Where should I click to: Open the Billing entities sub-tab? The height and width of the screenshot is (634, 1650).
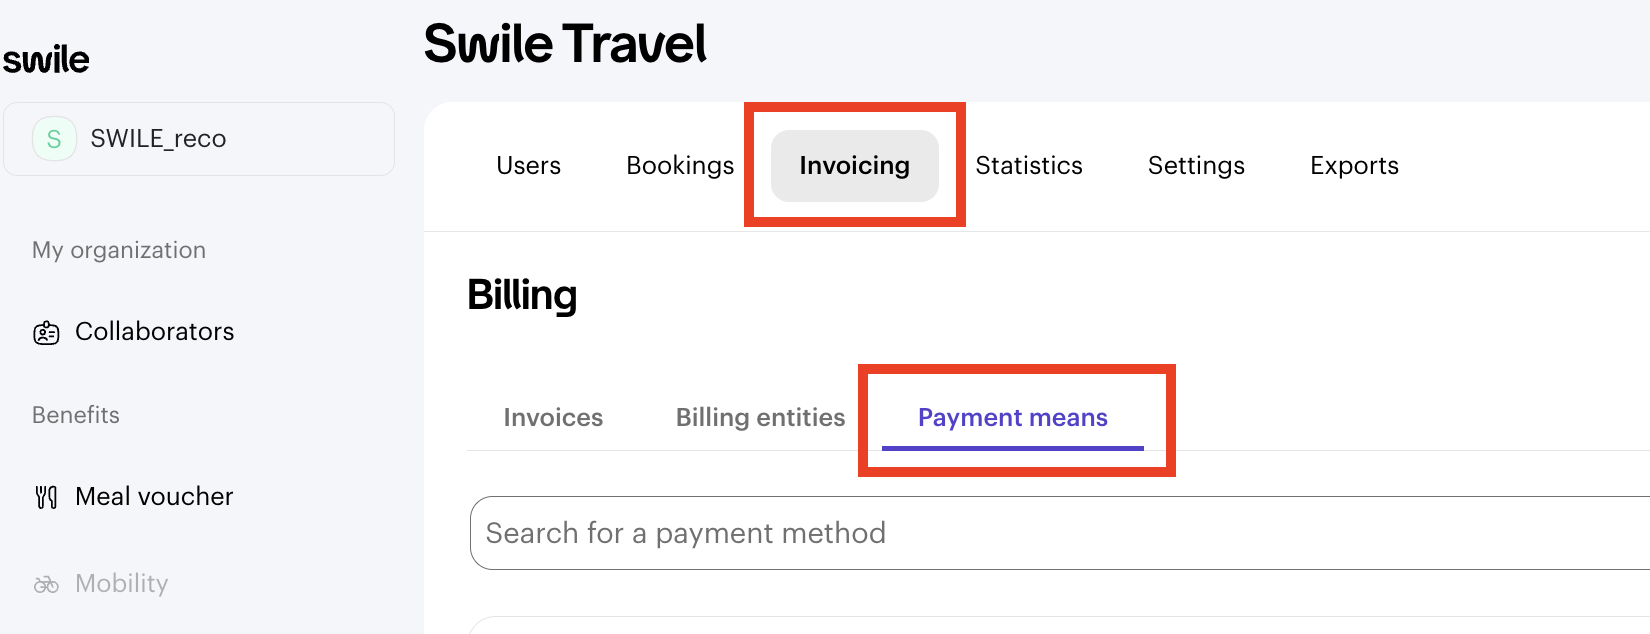coord(760,418)
